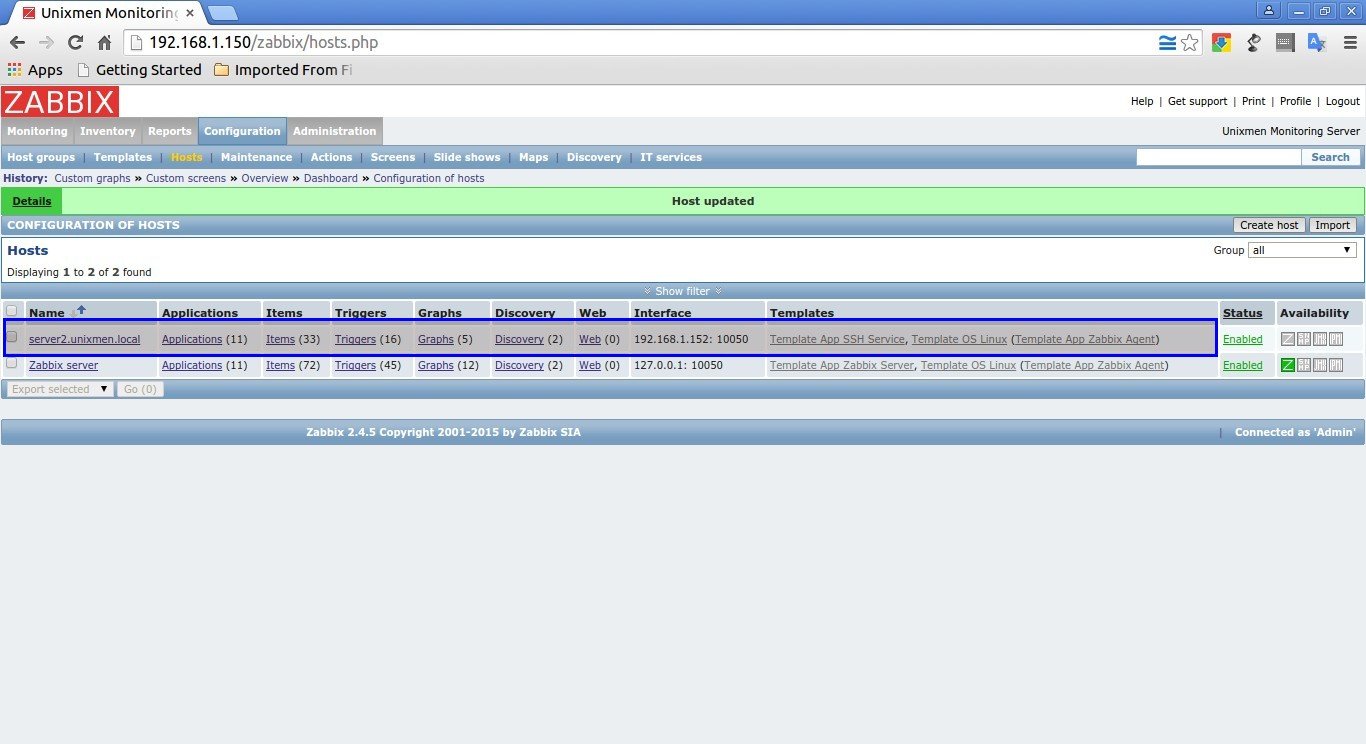The width and height of the screenshot is (1366, 744).
Task: Reload the page with refresh icon
Action: click(75, 43)
